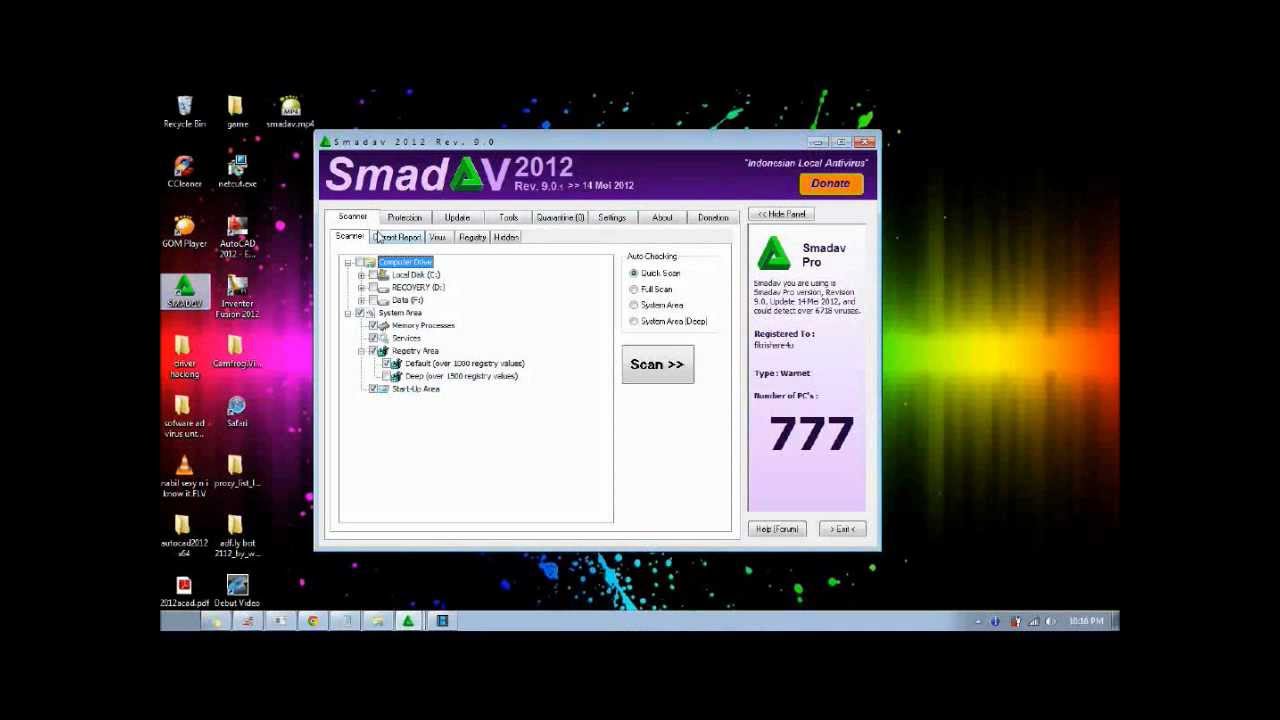The width and height of the screenshot is (1280, 720).
Task: Click the Smadav taskbar button
Action: pyautogui.click(x=408, y=621)
